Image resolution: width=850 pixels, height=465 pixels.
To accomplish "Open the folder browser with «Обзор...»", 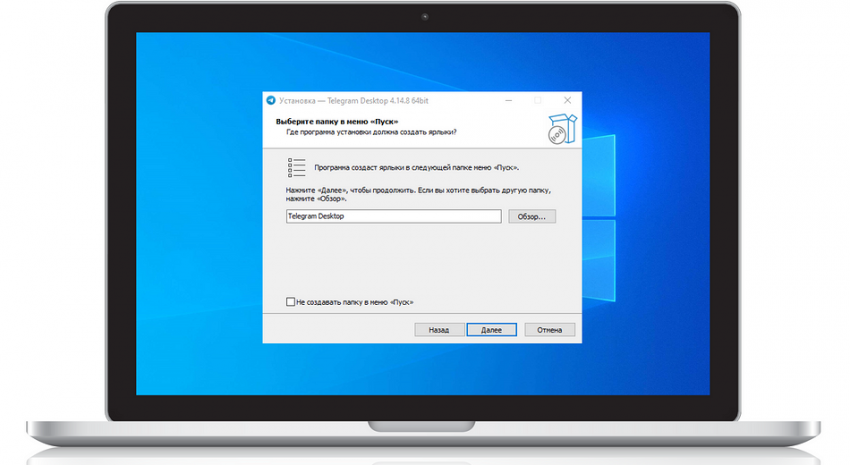I will (531, 216).
